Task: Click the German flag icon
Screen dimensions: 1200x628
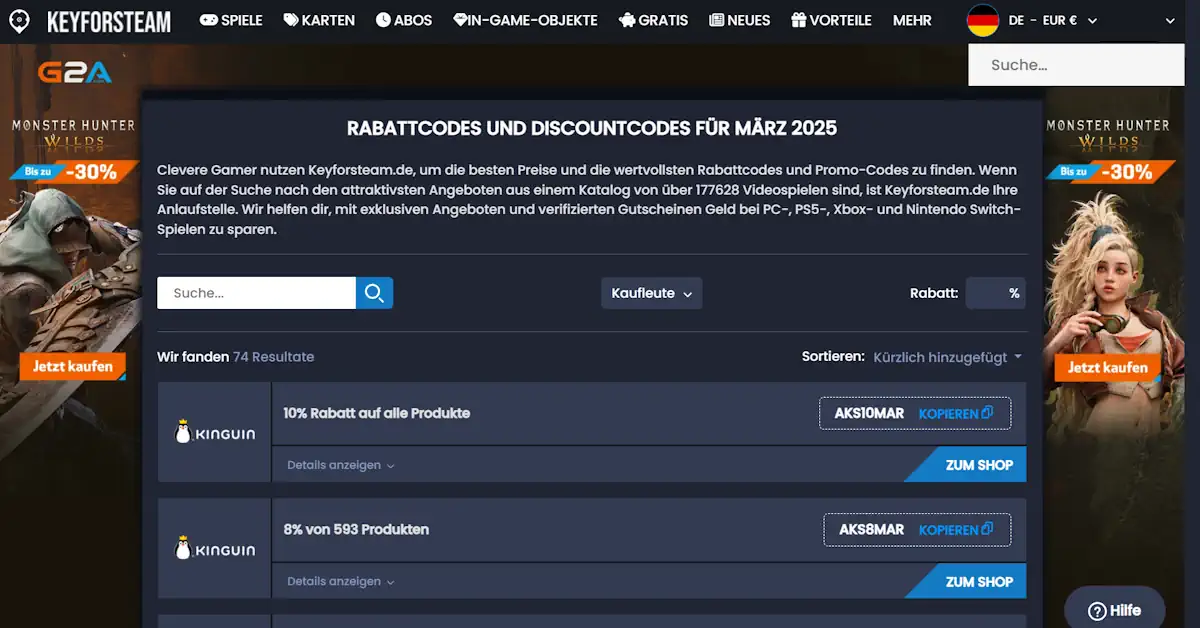Action: tap(982, 21)
